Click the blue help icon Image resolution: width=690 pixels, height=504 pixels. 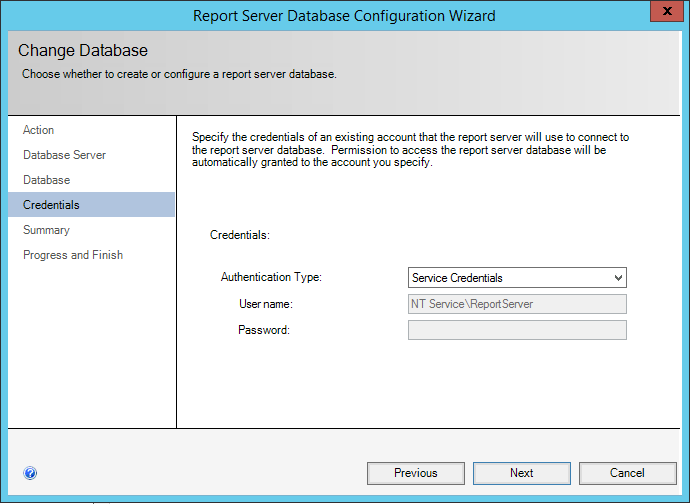(29, 473)
